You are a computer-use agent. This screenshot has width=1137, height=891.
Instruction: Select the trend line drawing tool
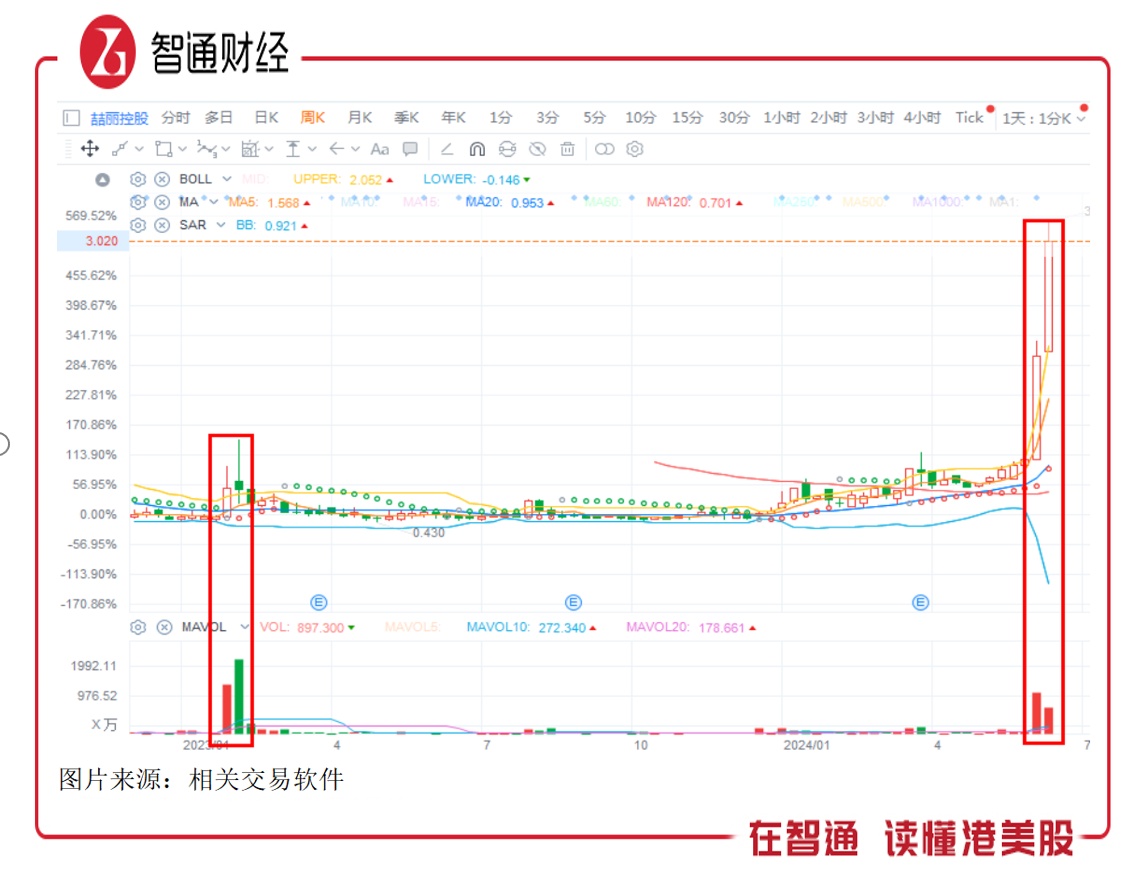120,149
